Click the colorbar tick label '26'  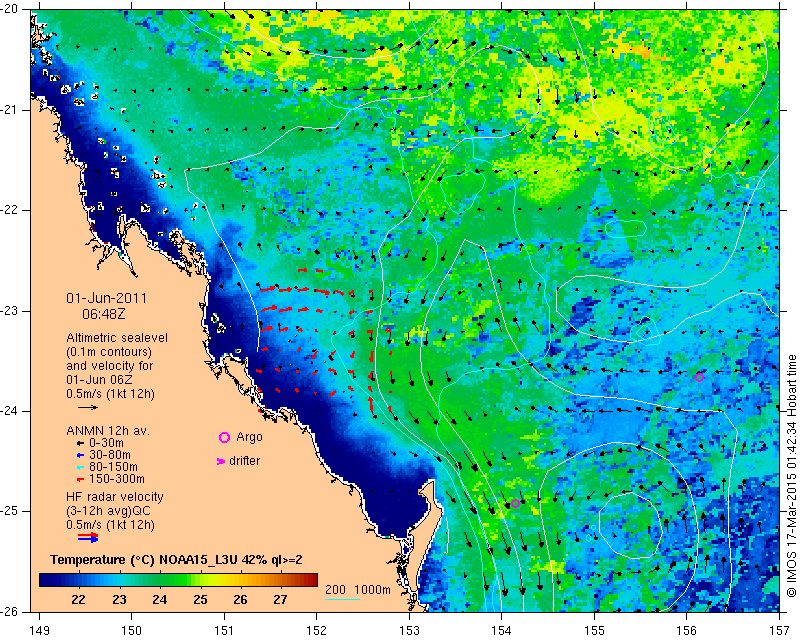click(x=240, y=600)
